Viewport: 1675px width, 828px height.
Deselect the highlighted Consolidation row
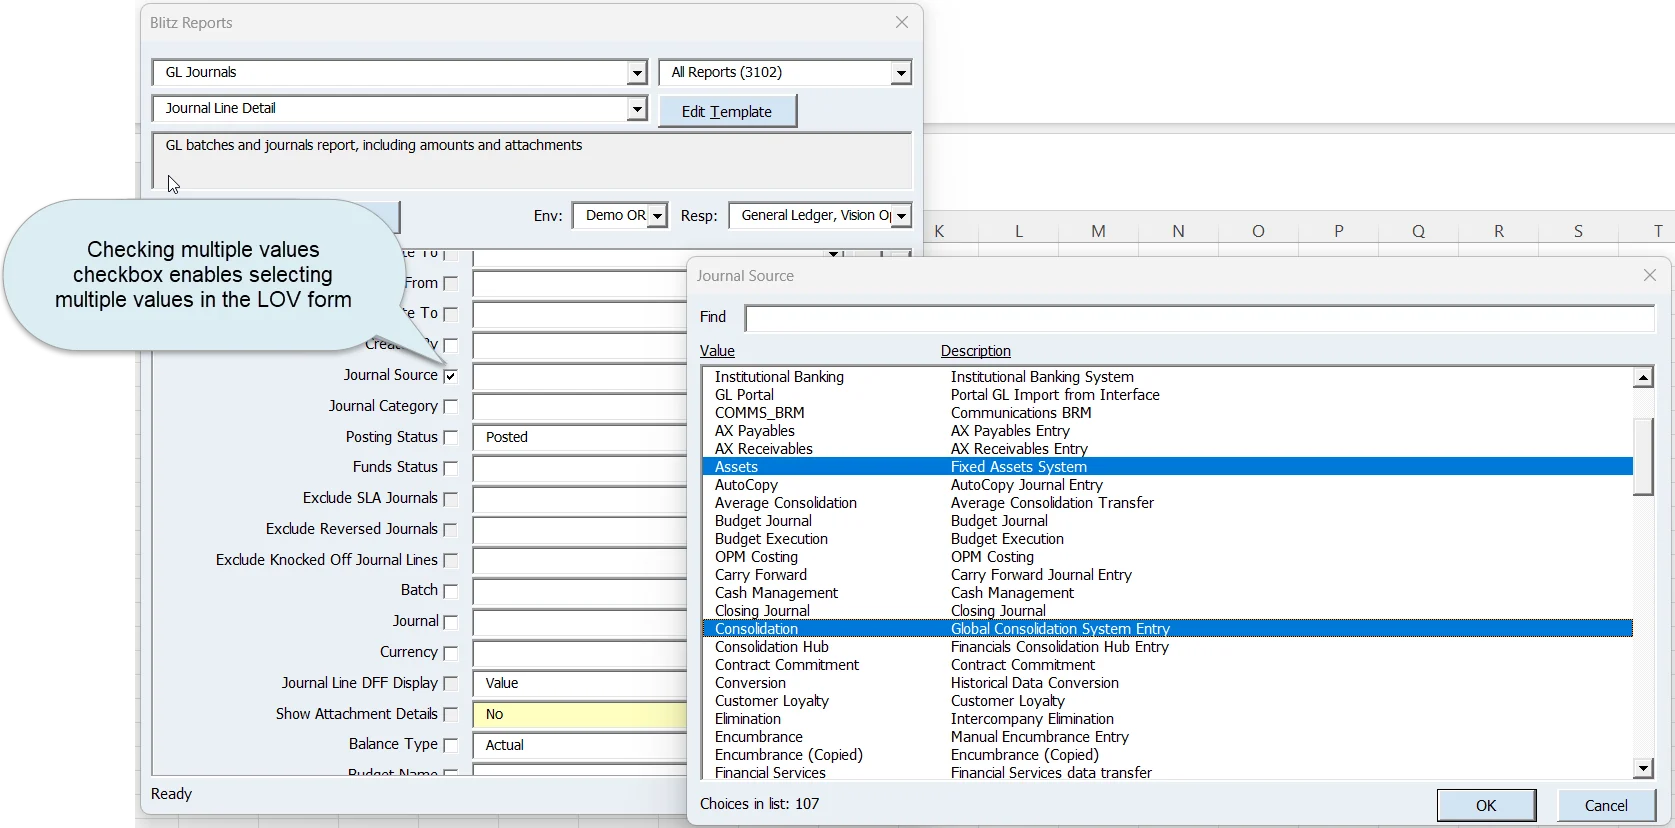(x=1168, y=629)
